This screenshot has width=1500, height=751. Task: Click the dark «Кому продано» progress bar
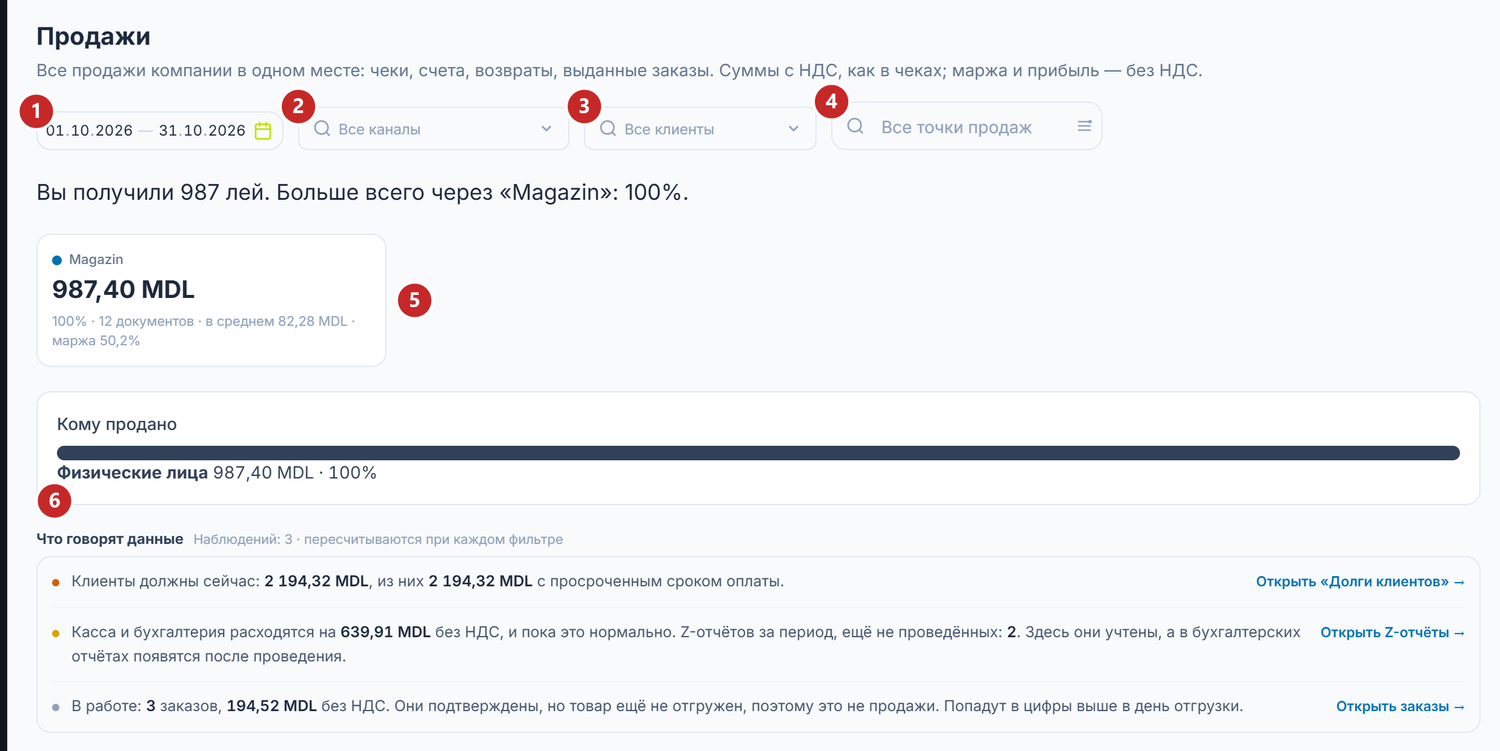pos(758,453)
